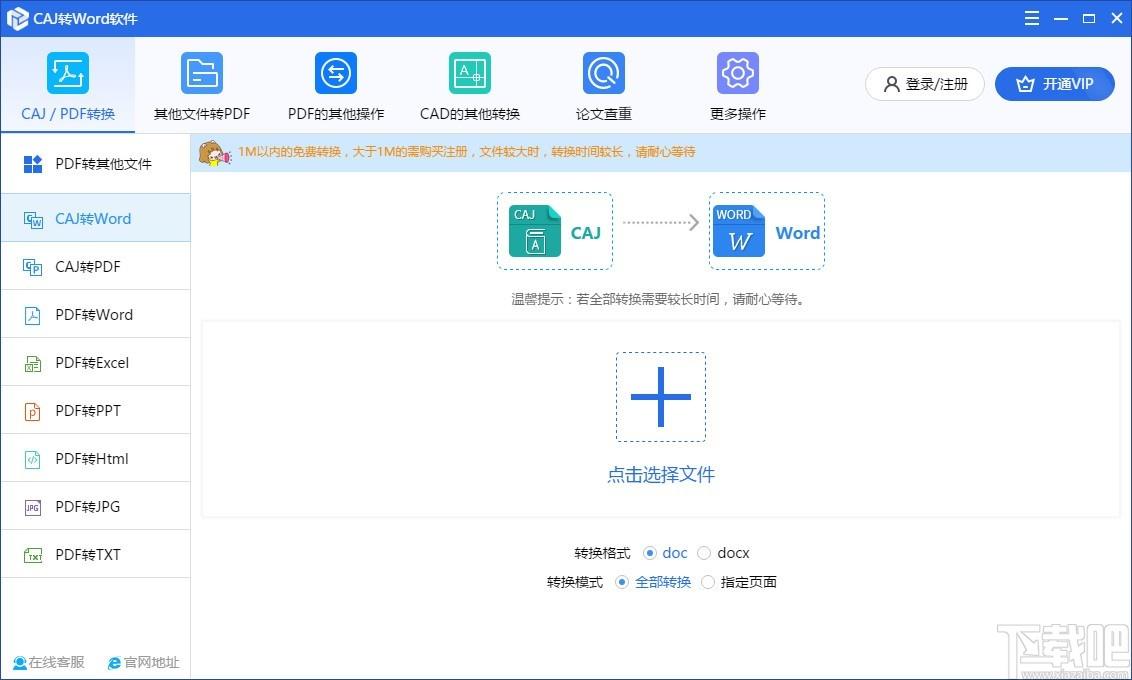Switch to 更多操作 tab label
Screen dimensions: 1132x680
(738, 114)
